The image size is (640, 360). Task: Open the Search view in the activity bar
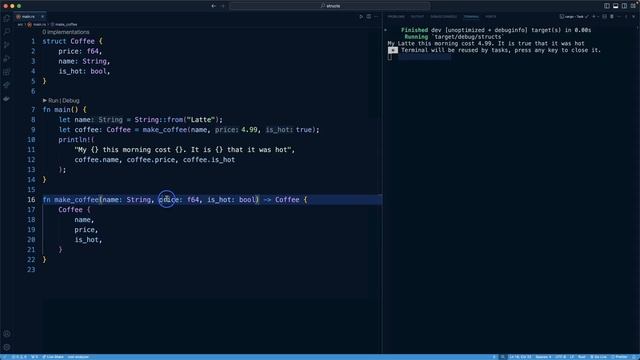7,31
